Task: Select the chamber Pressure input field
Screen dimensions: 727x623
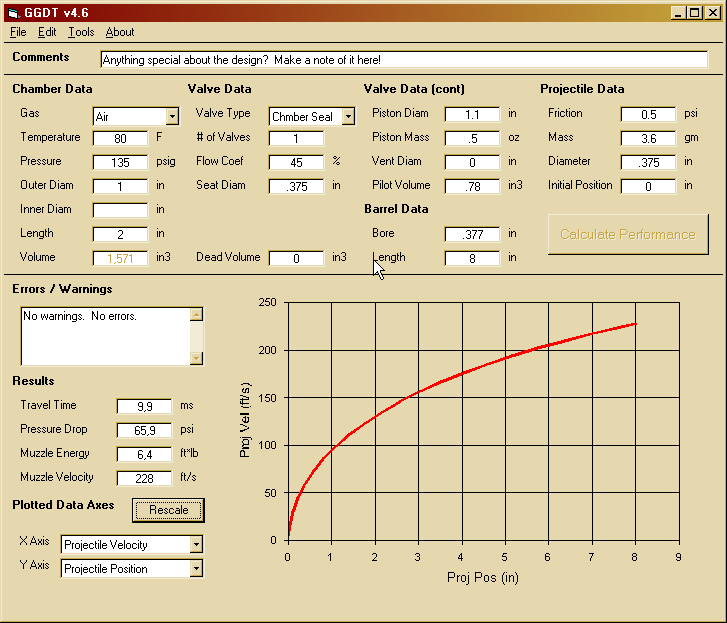Action: [120, 162]
